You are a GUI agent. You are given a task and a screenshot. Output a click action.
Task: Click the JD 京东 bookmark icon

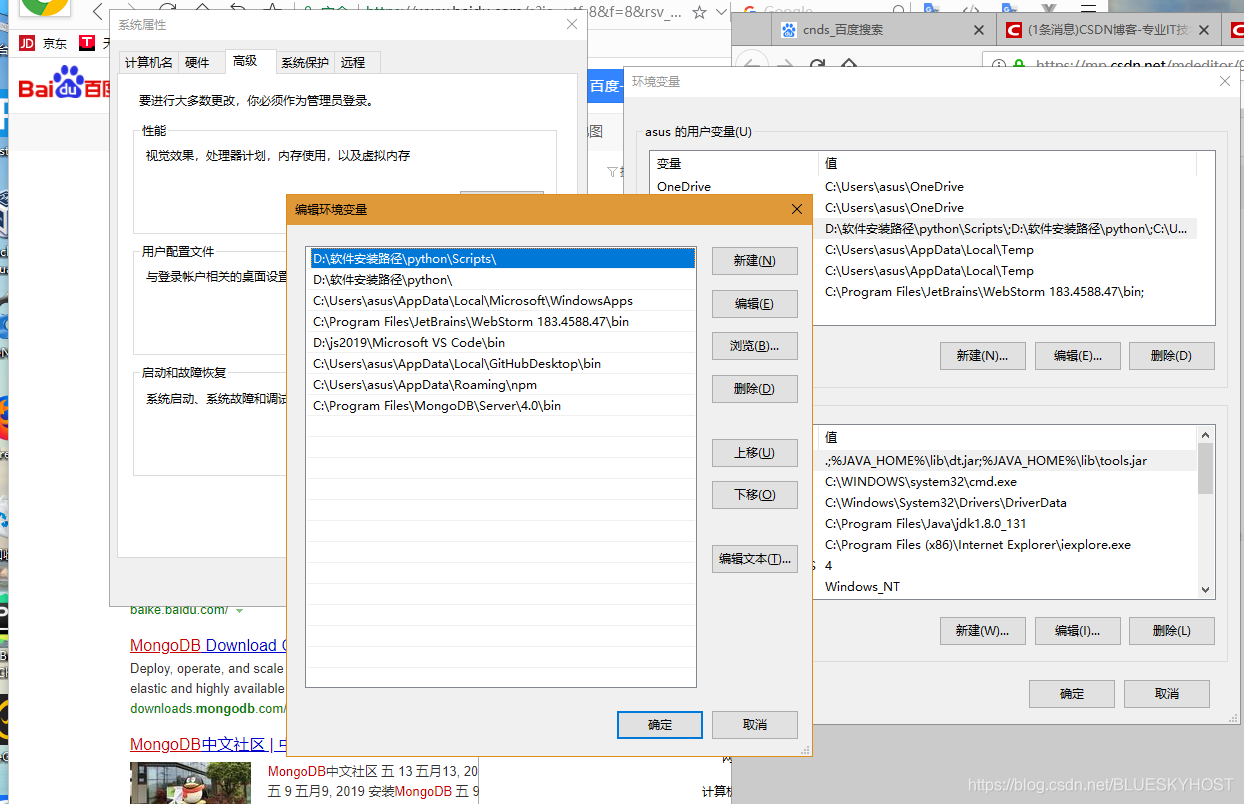pos(27,43)
